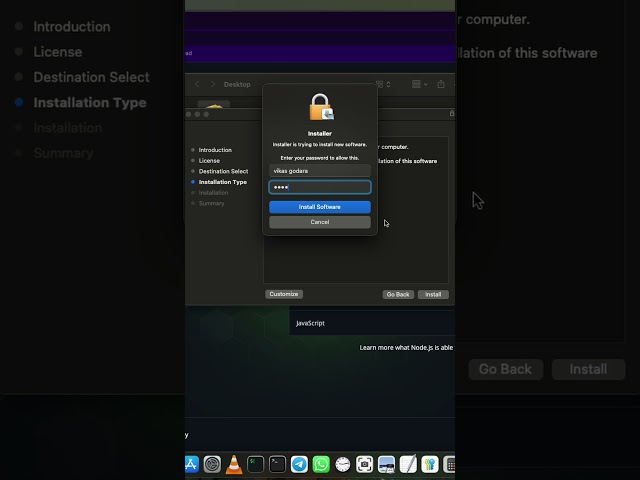Image resolution: width=640 pixels, height=480 pixels.
Task: Click the small Destination Select step in the installer sidebar
Action: (x=223, y=171)
